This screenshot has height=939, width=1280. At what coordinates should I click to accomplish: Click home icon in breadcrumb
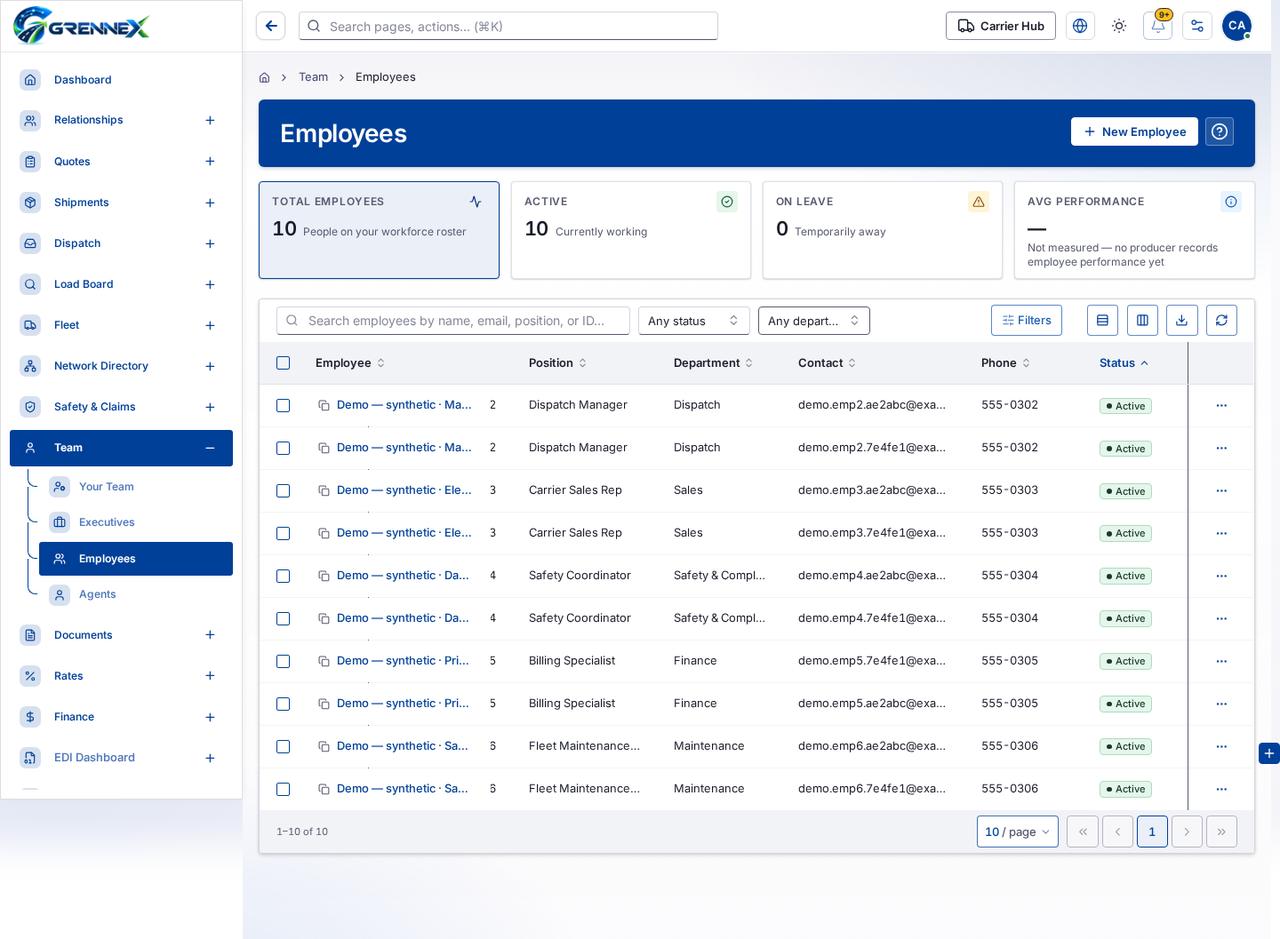point(264,77)
